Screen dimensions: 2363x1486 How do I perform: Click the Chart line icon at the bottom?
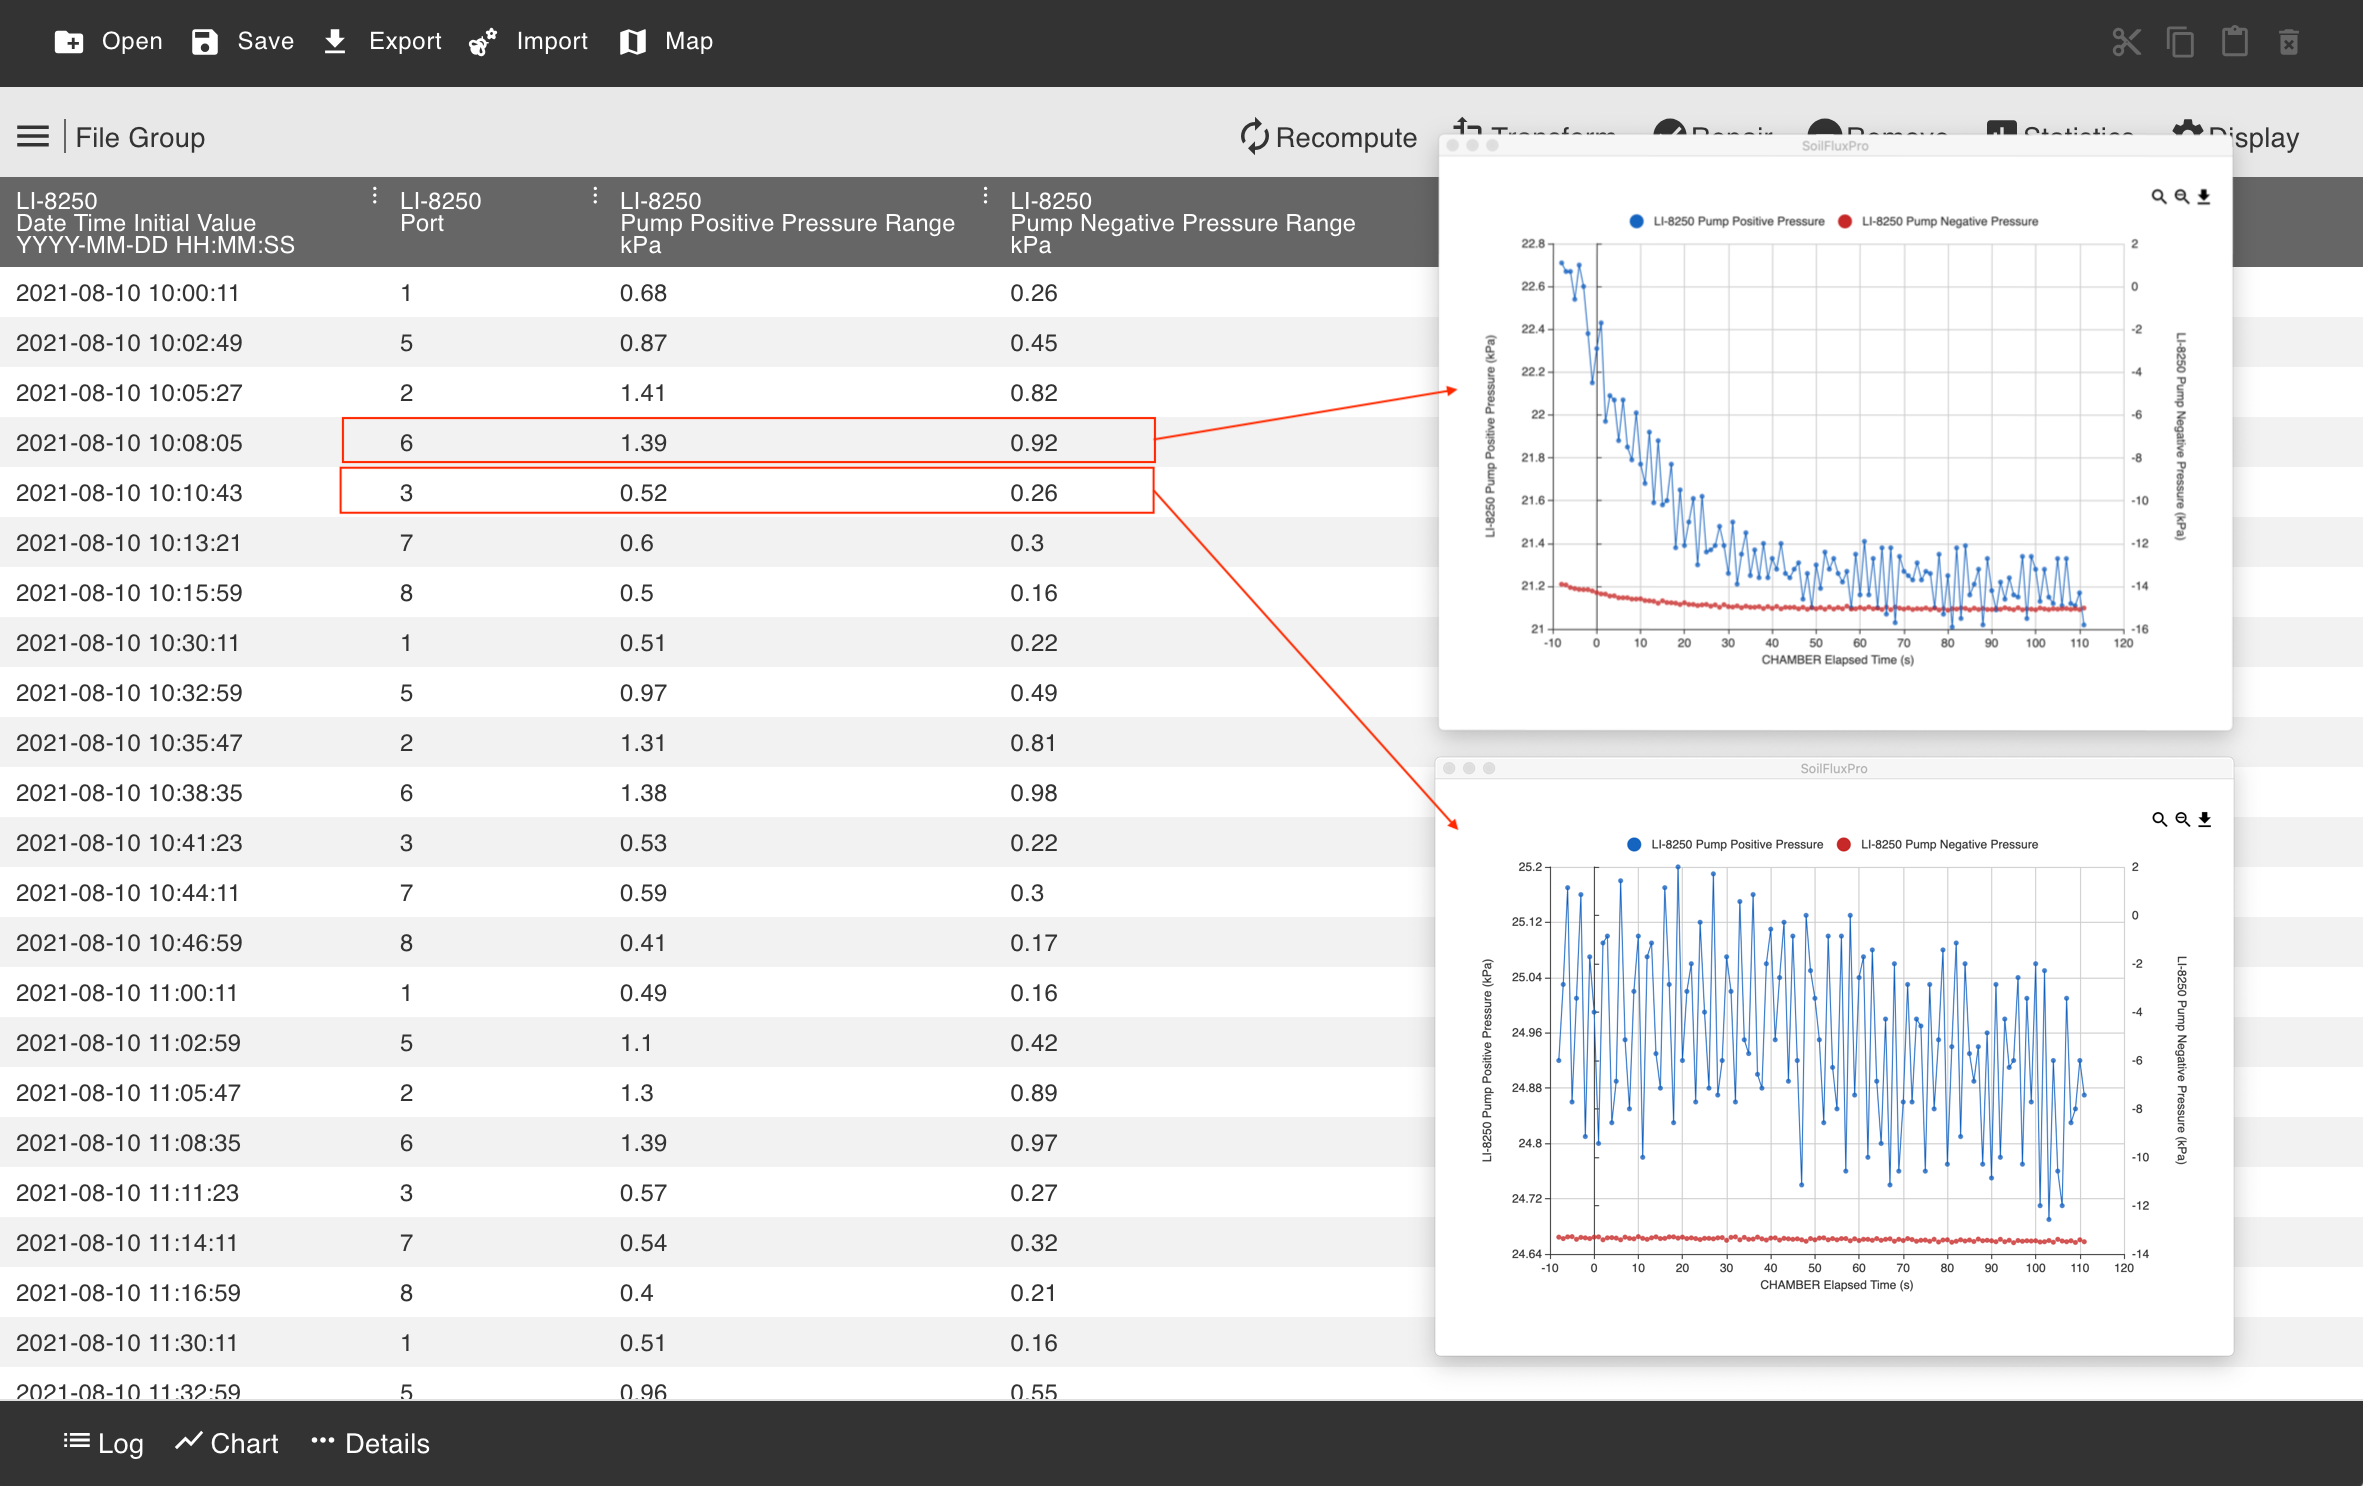(x=189, y=1441)
